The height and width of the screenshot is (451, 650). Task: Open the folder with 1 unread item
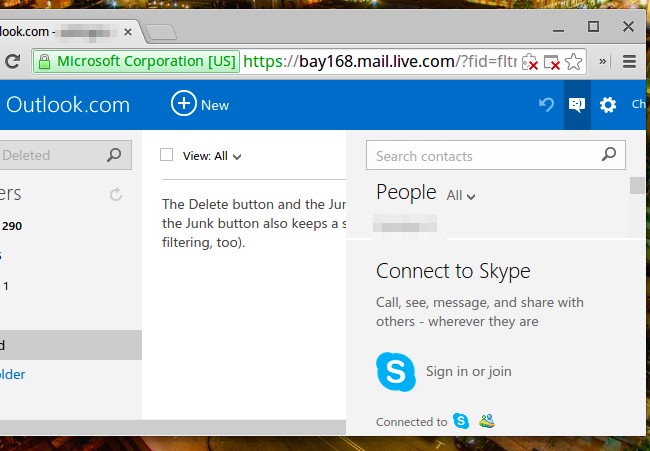6,286
